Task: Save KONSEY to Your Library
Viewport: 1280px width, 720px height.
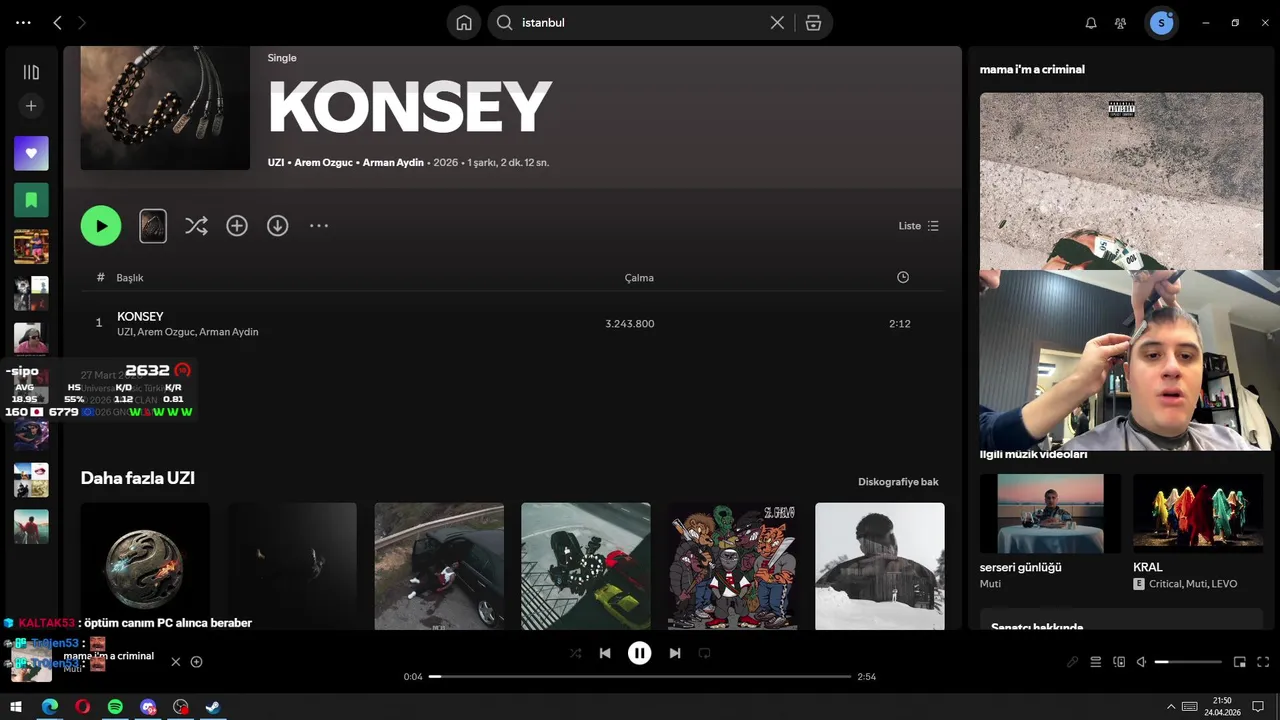Action: (237, 226)
